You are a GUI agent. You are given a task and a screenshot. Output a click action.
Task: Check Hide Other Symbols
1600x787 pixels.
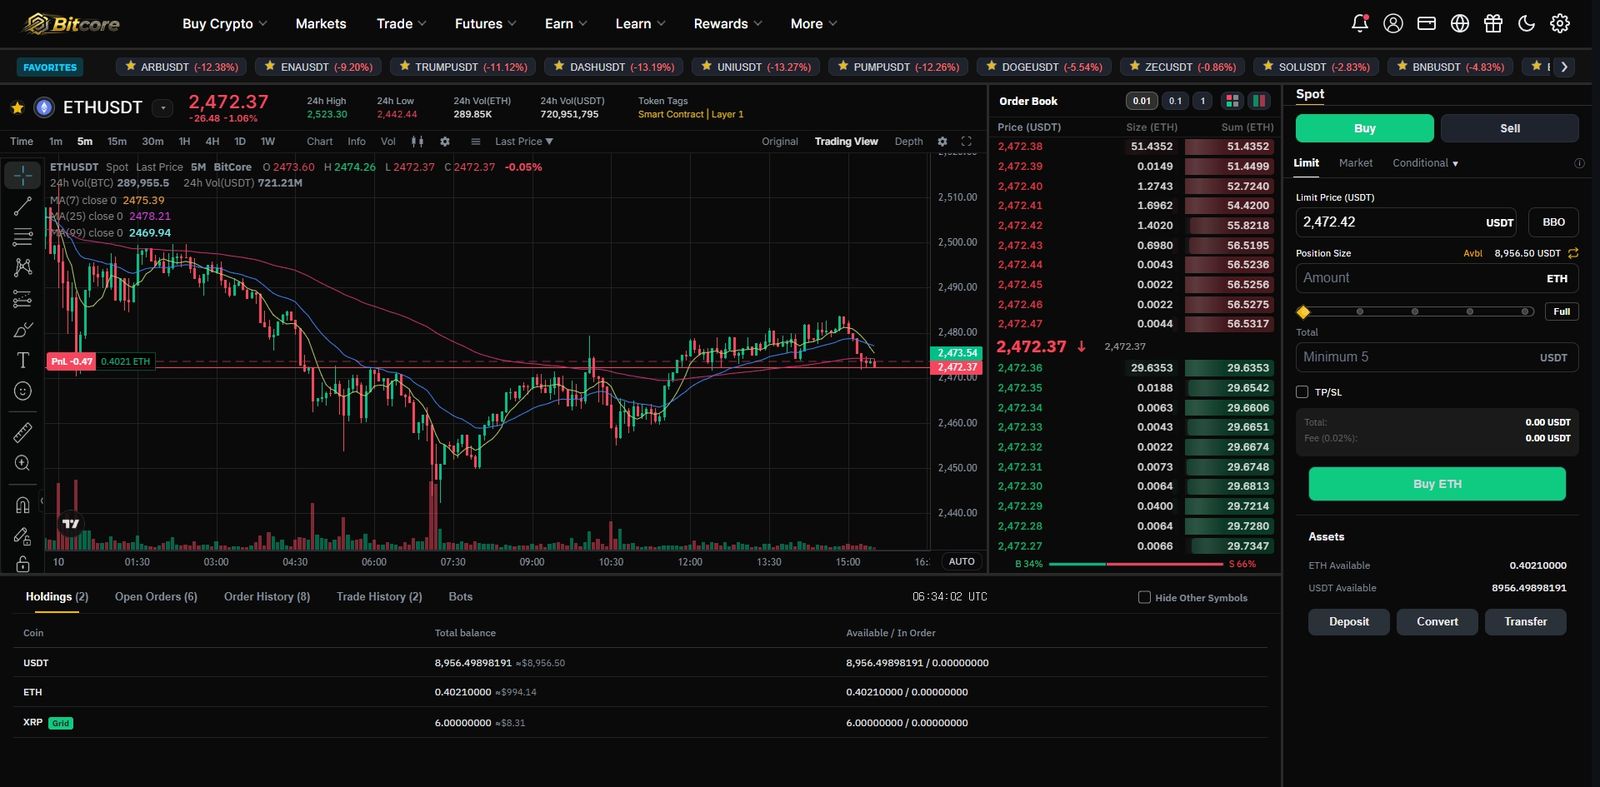click(x=1144, y=597)
